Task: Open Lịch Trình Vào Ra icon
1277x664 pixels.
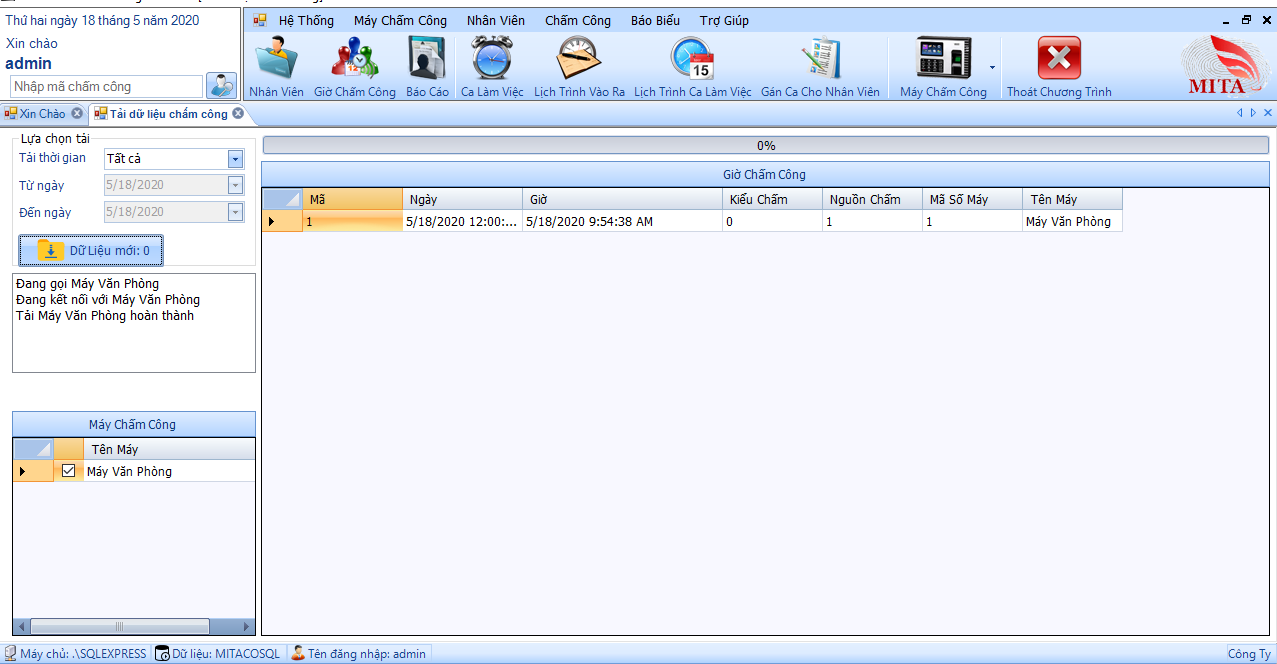Action: point(579,59)
